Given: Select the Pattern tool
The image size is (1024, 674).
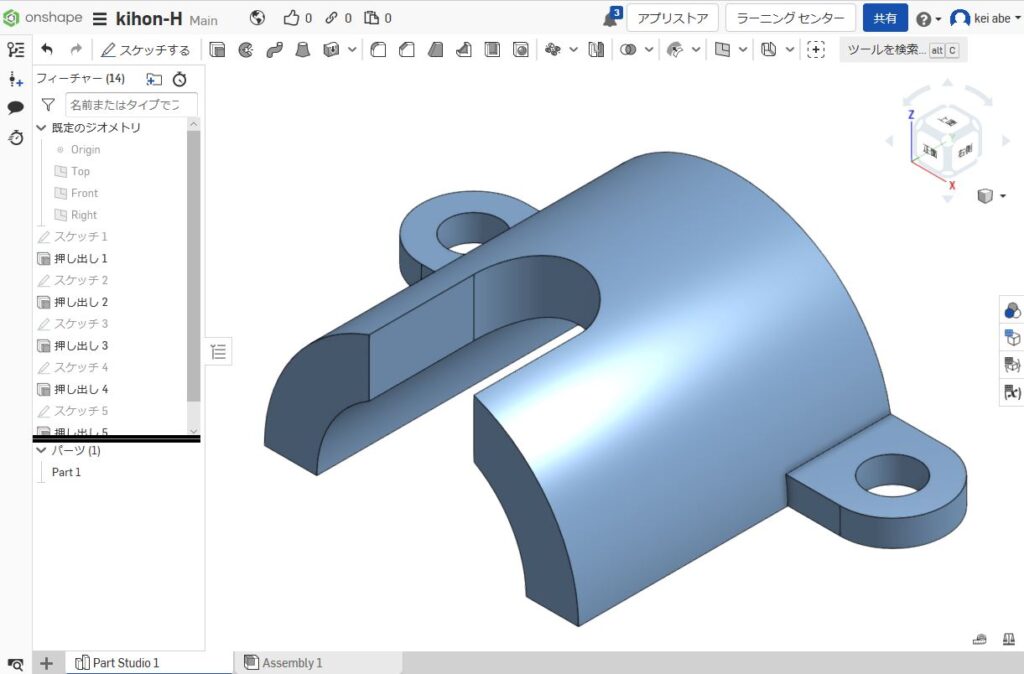Looking at the screenshot, I should pos(552,50).
